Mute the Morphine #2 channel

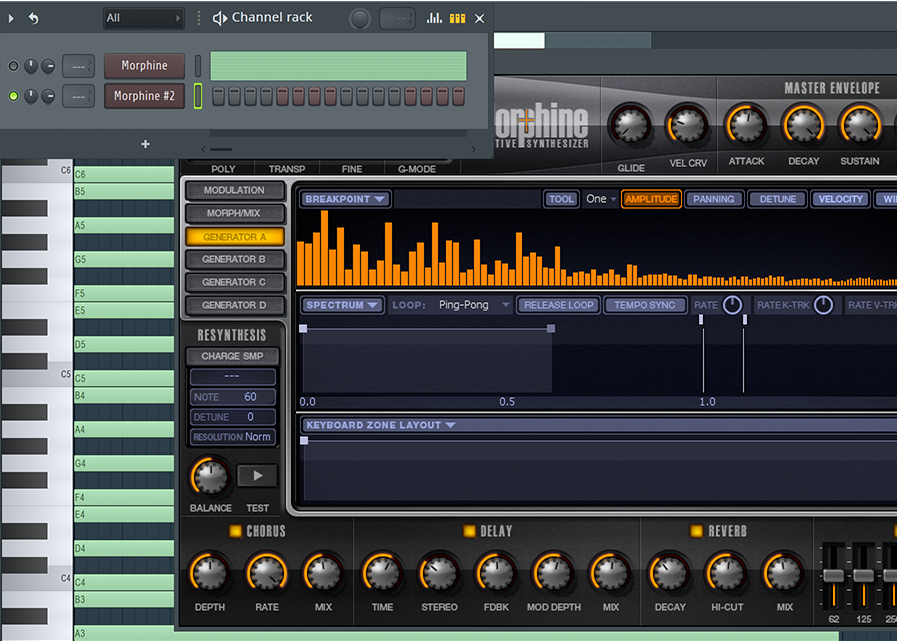13,96
